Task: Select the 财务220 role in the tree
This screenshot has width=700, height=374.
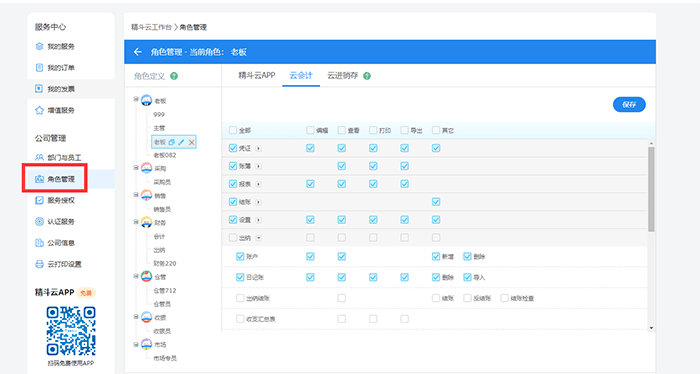Action: 165,263
